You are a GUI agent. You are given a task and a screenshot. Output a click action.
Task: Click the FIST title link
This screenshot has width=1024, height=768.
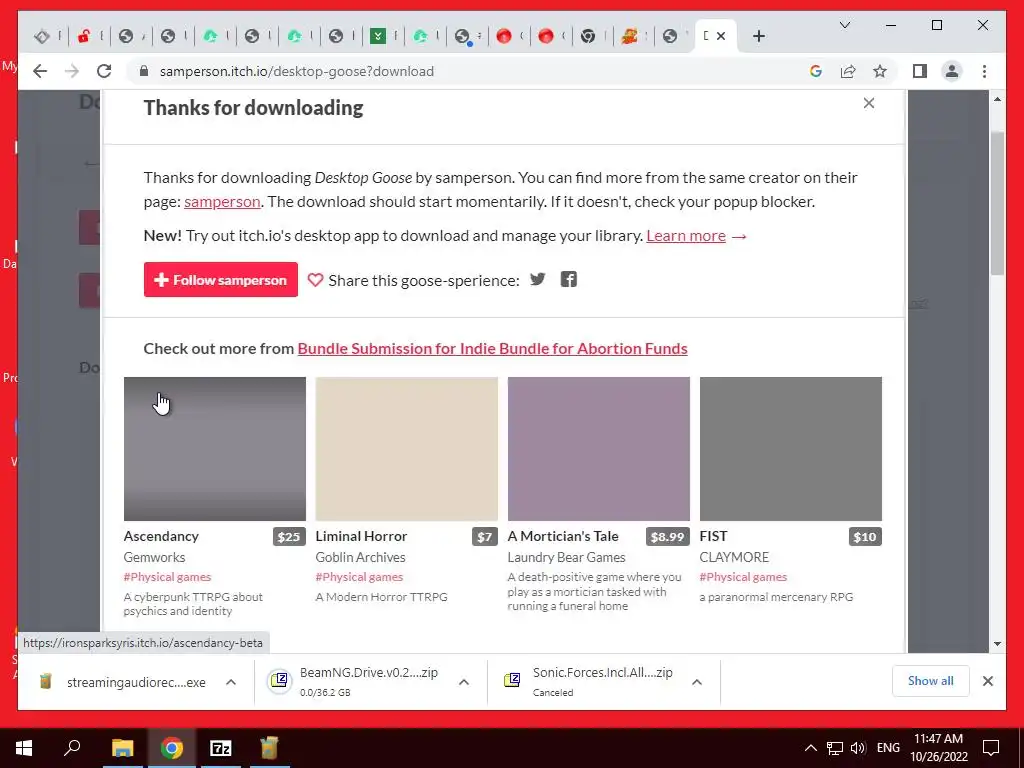(x=713, y=536)
